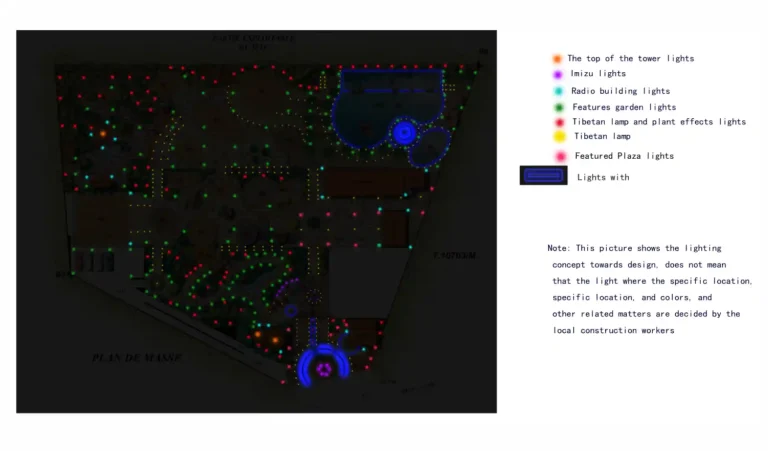Select the 'Featured Plaza lights' legend label
Viewport: 768px width, 451px height.
[624, 156]
